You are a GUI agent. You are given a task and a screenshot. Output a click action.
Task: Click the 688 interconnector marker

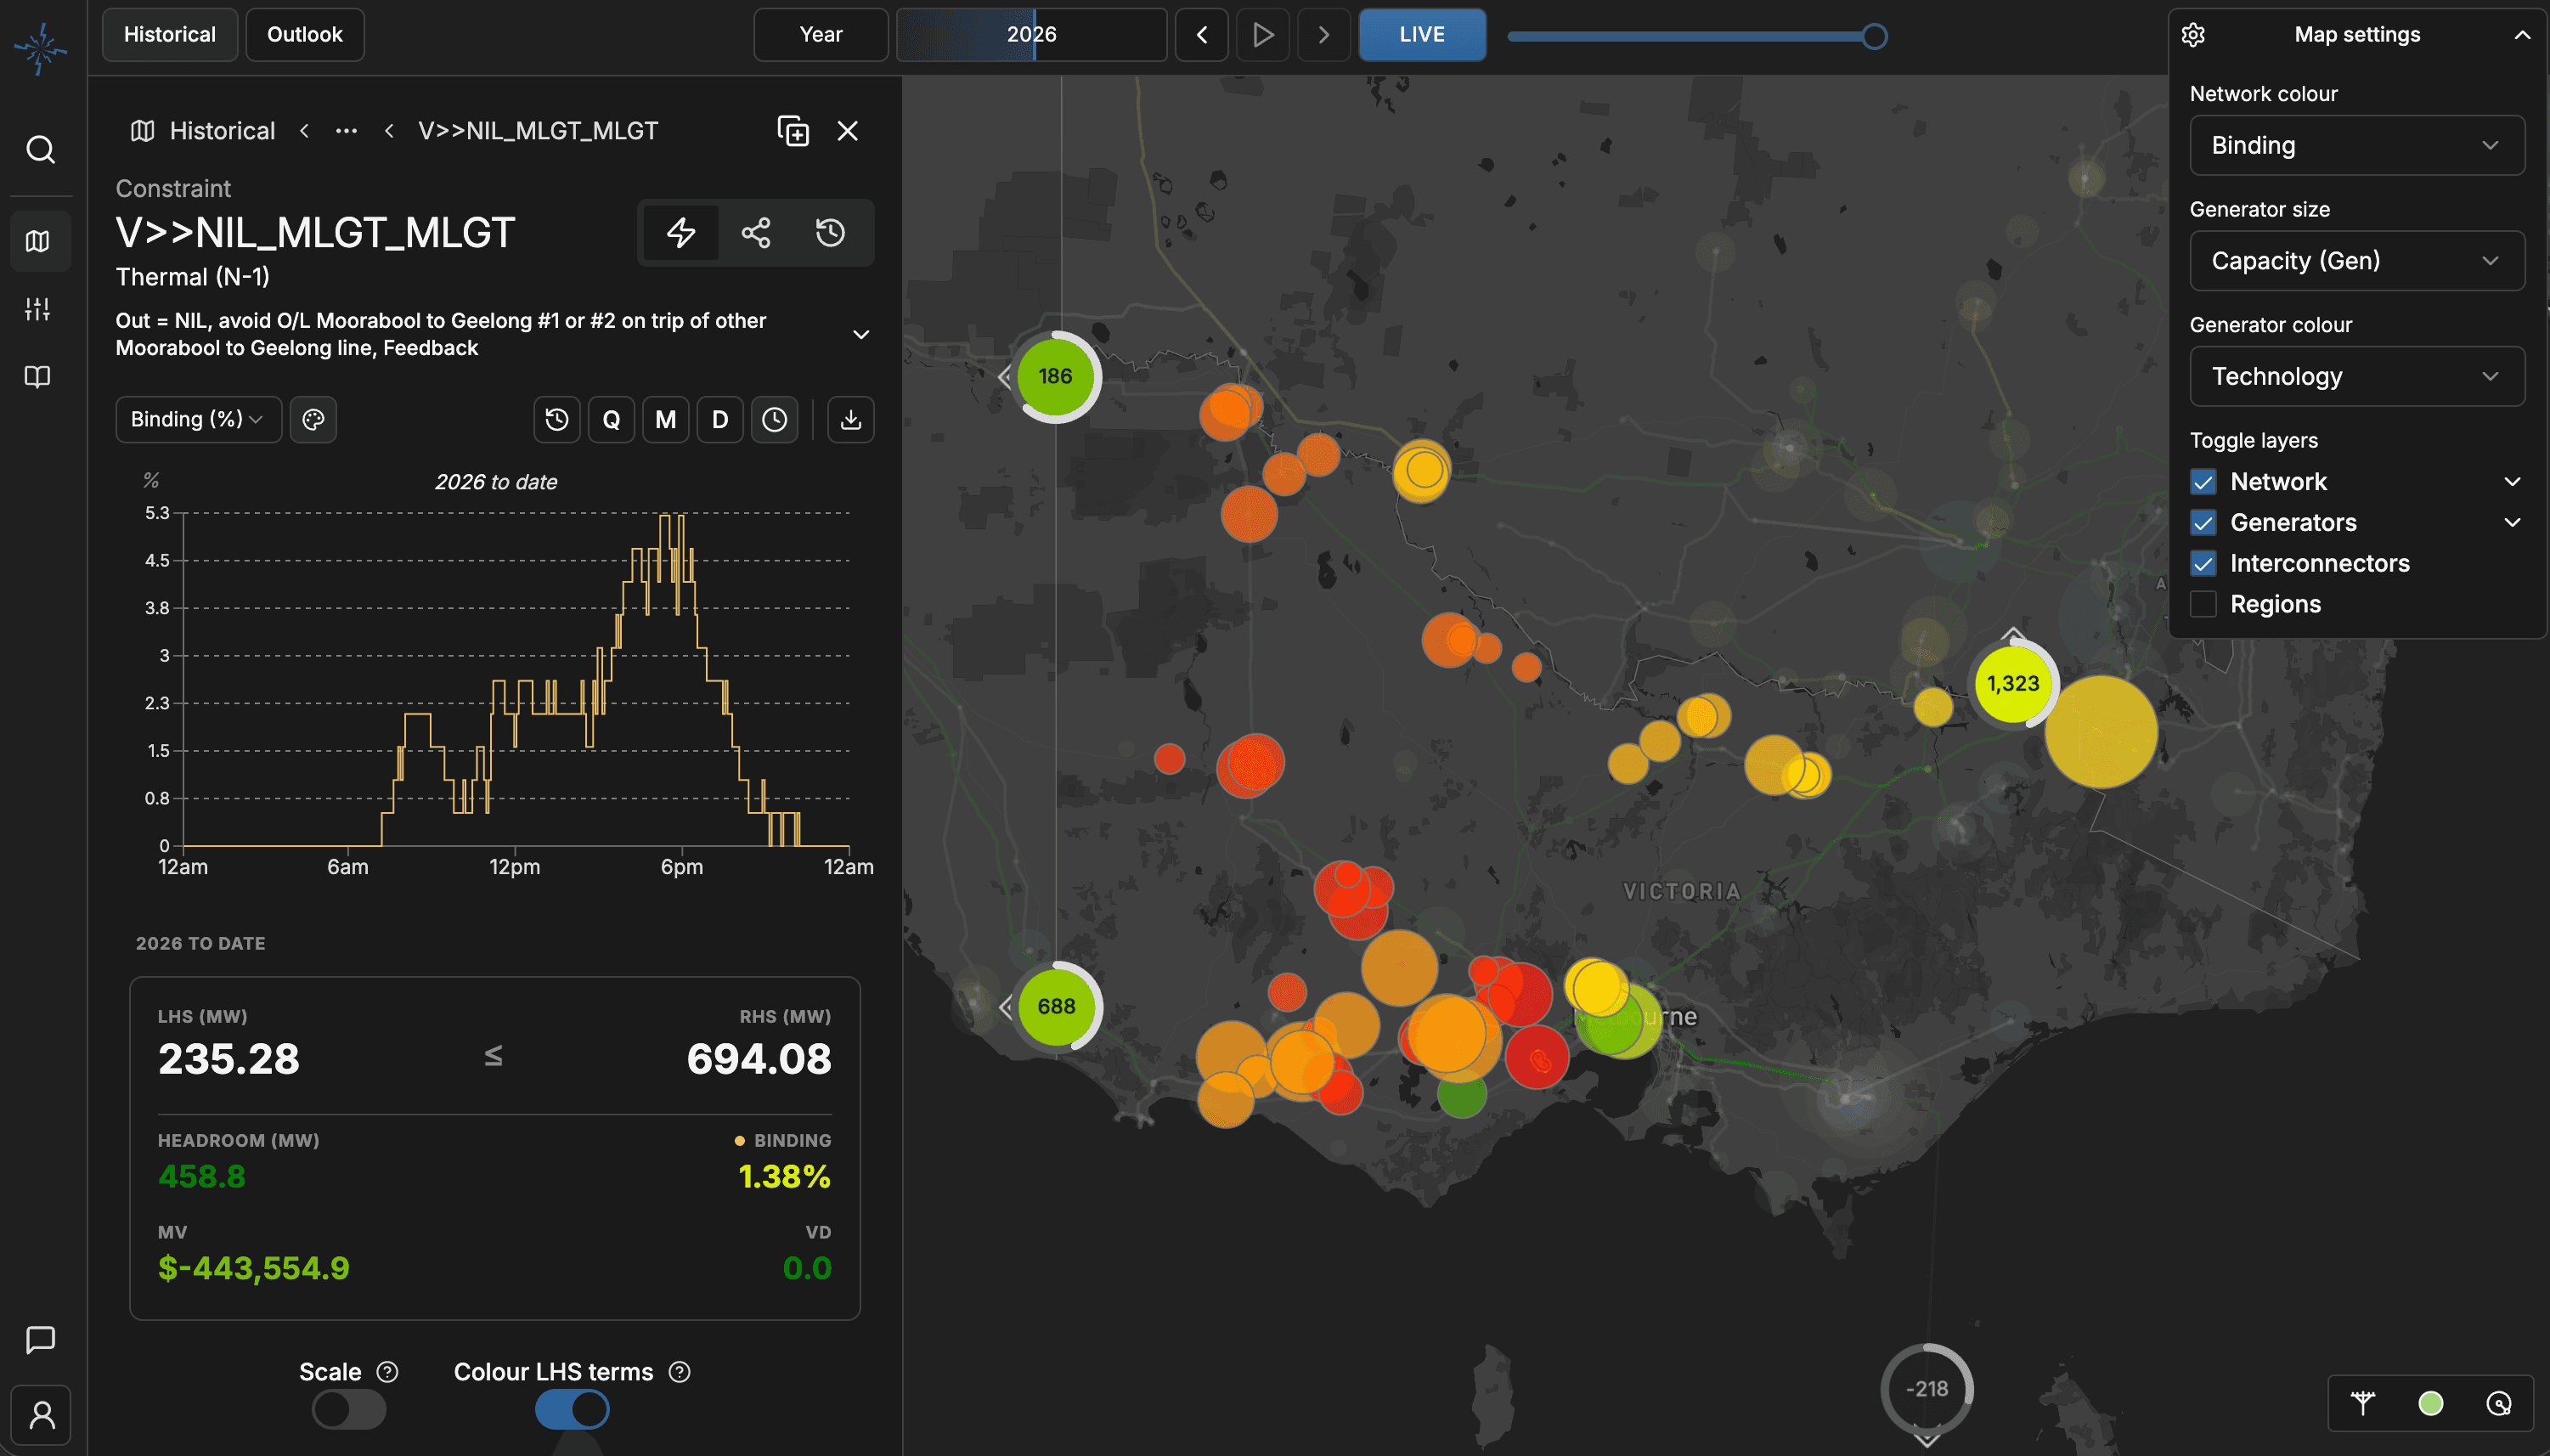pyautogui.click(x=1056, y=1007)
